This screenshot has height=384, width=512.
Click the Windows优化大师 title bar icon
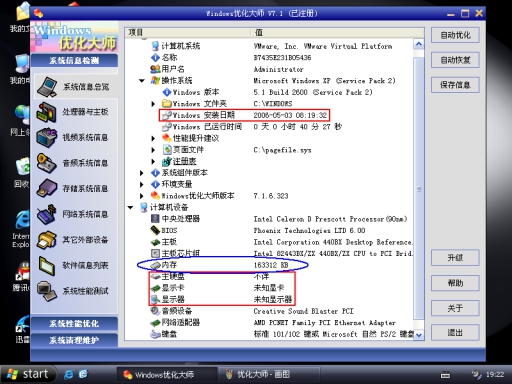click(39, 13)
